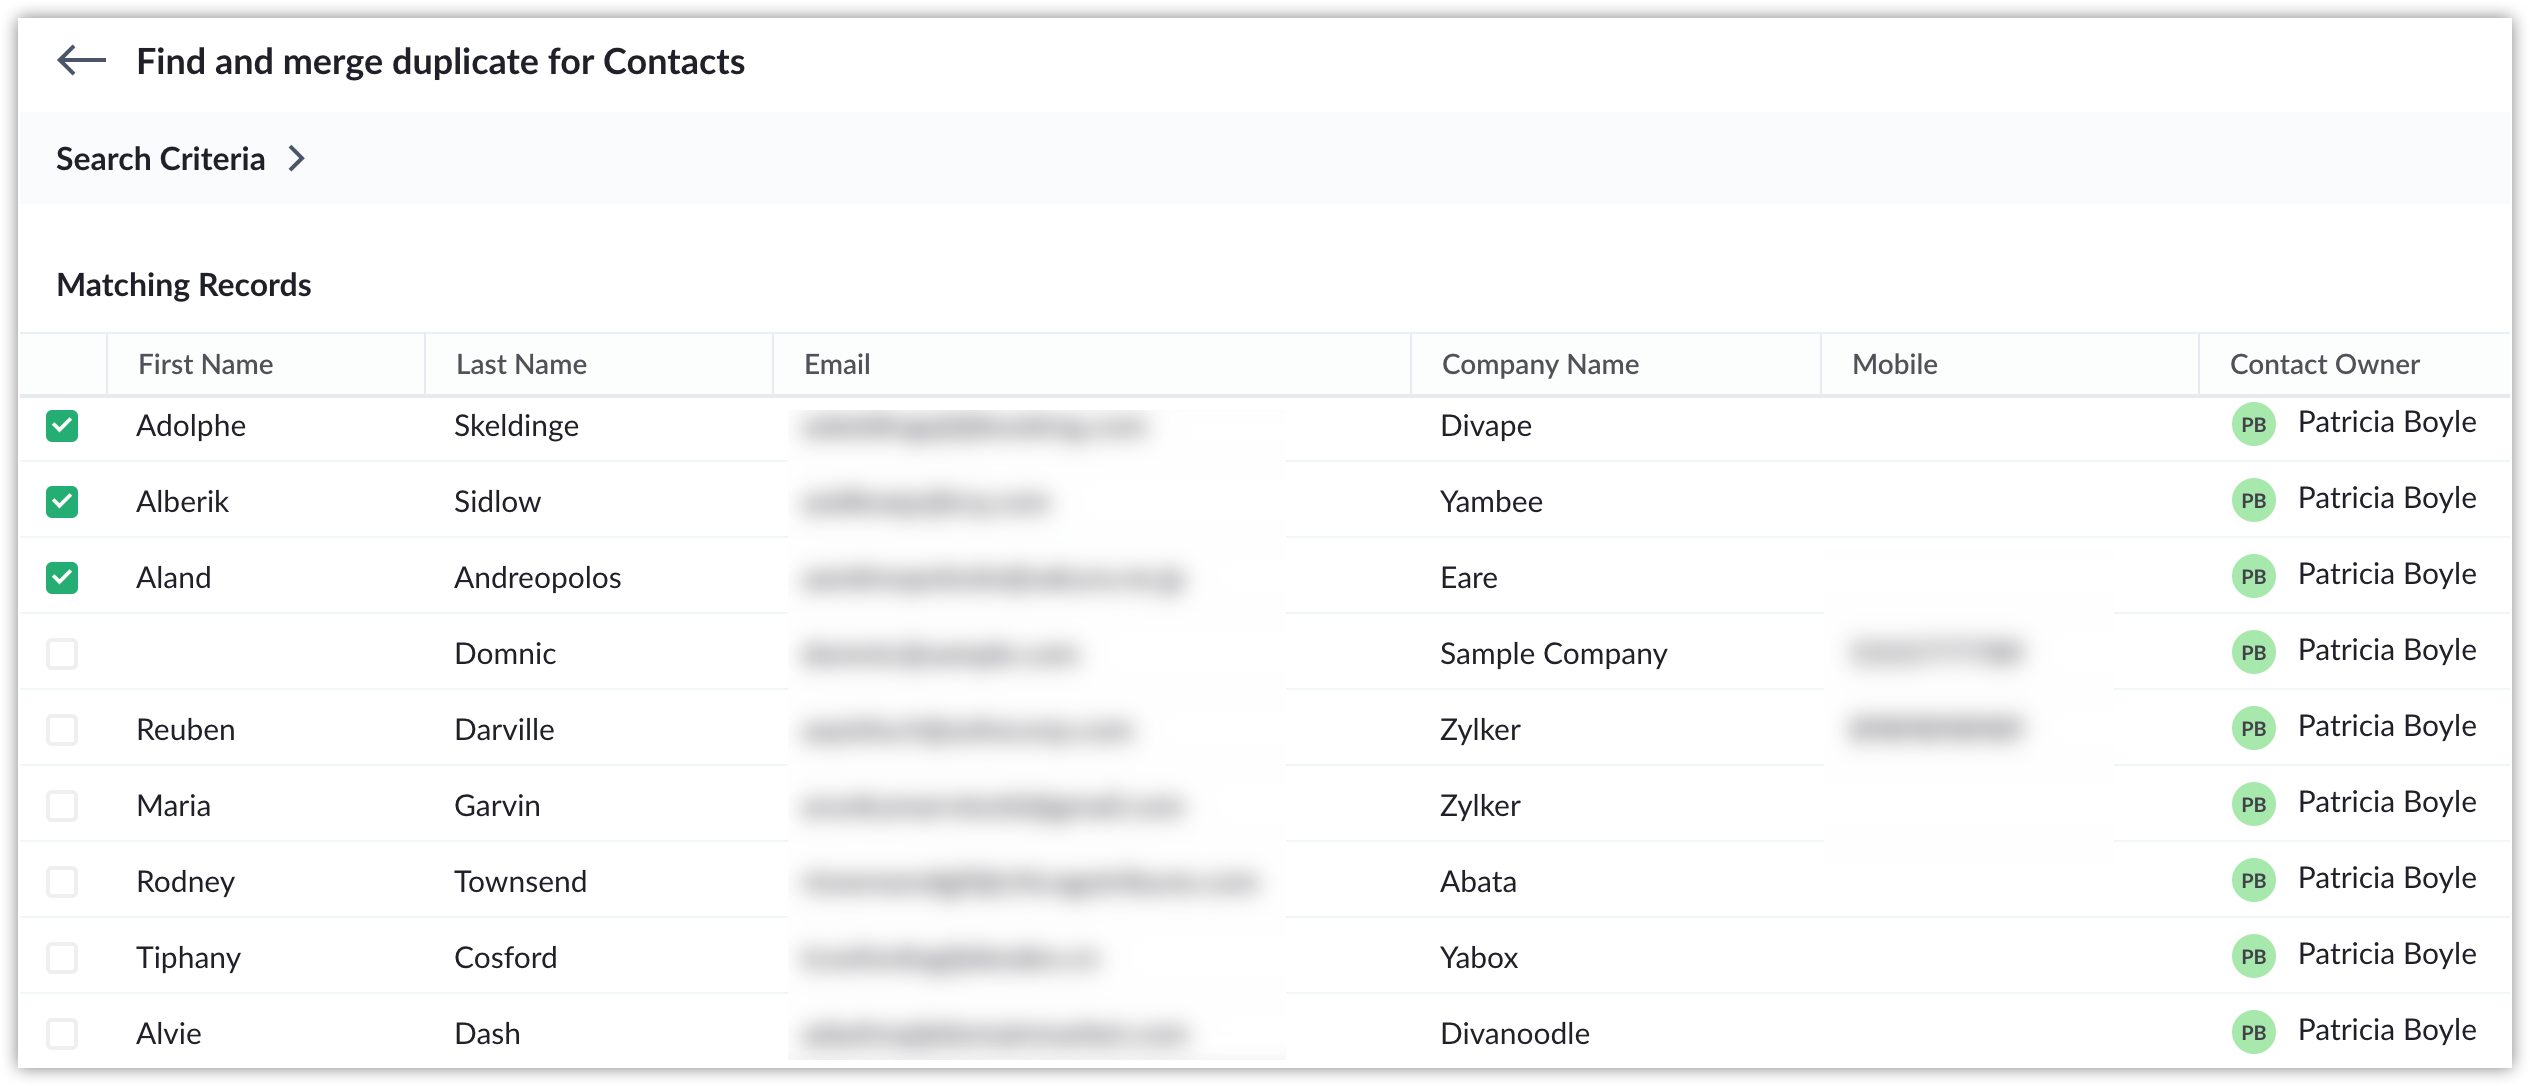
Task: Click the Email column header
Action: click(x=837, y=364)
